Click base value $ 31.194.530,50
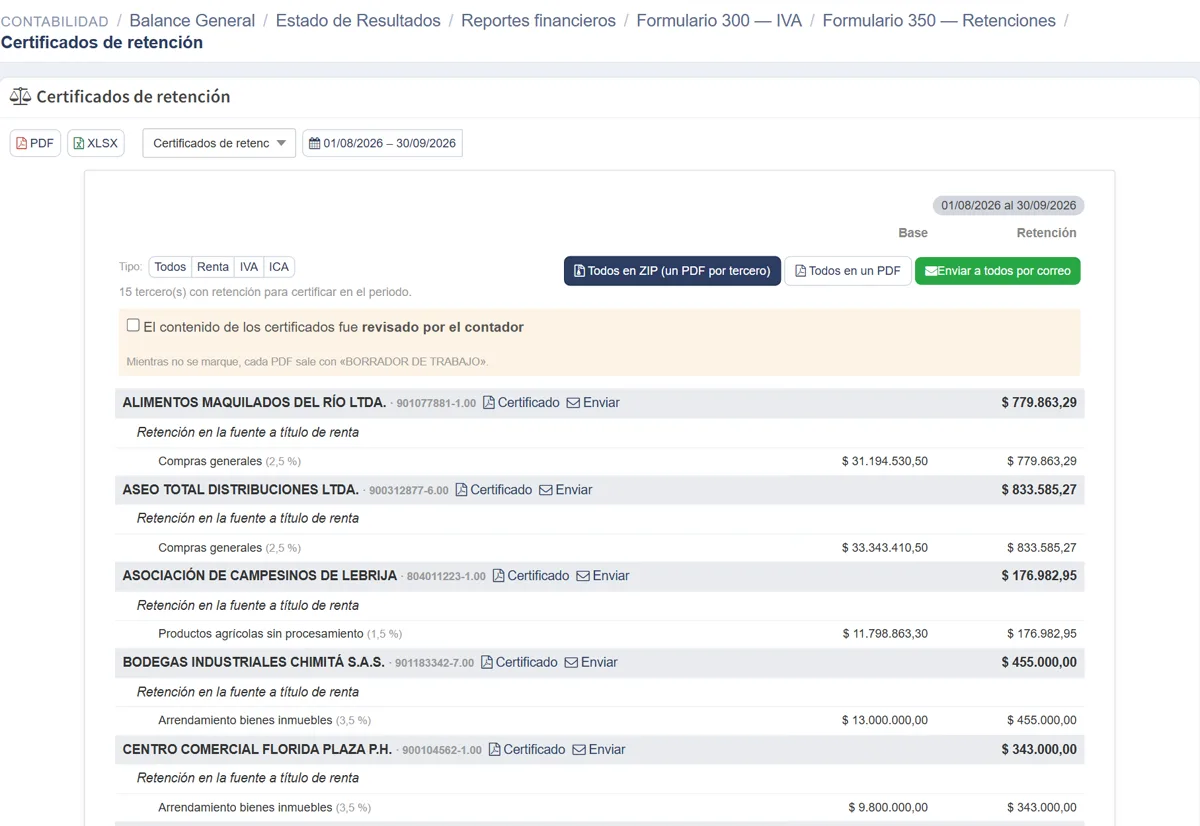The image size is (1200, 826). pyautogui.click(x=885, y=461)
